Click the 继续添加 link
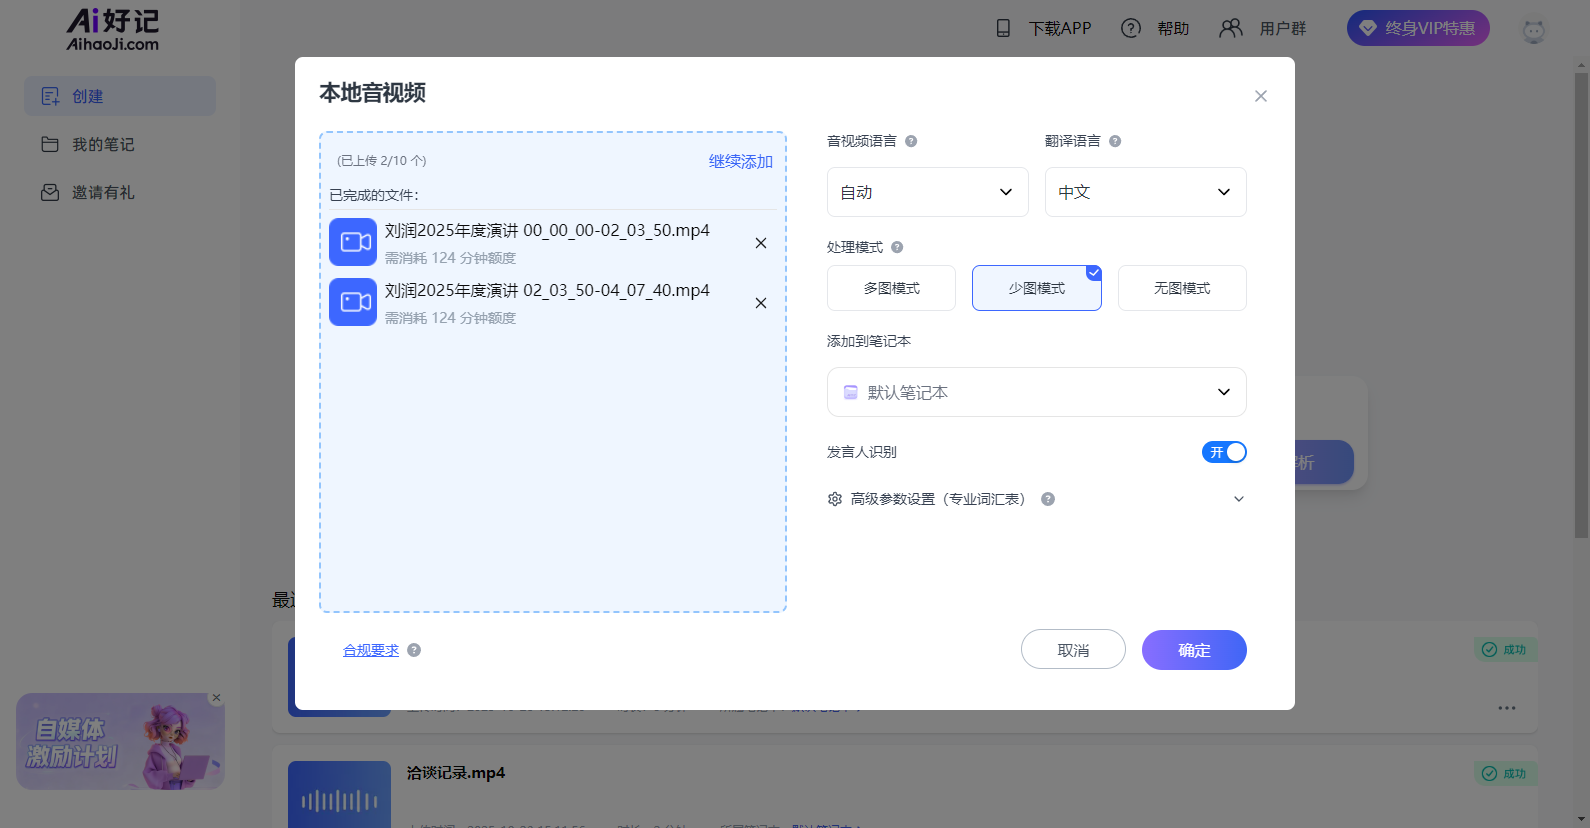Image resolution: width=1590 pixels, height=828 pixels. click(x=740, y=161)
